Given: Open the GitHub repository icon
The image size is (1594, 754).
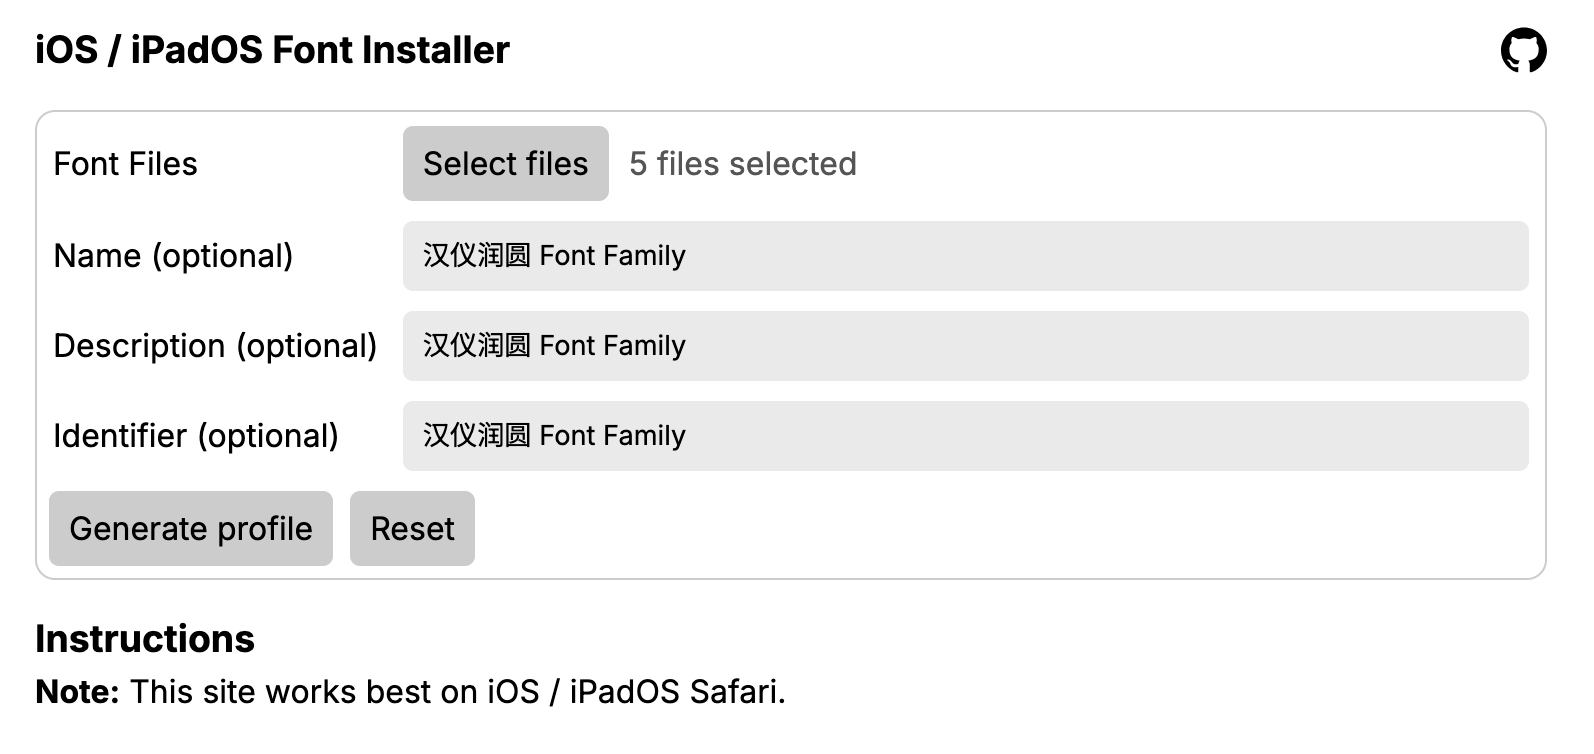Looking at the screenshot, I should [1523, 51].
